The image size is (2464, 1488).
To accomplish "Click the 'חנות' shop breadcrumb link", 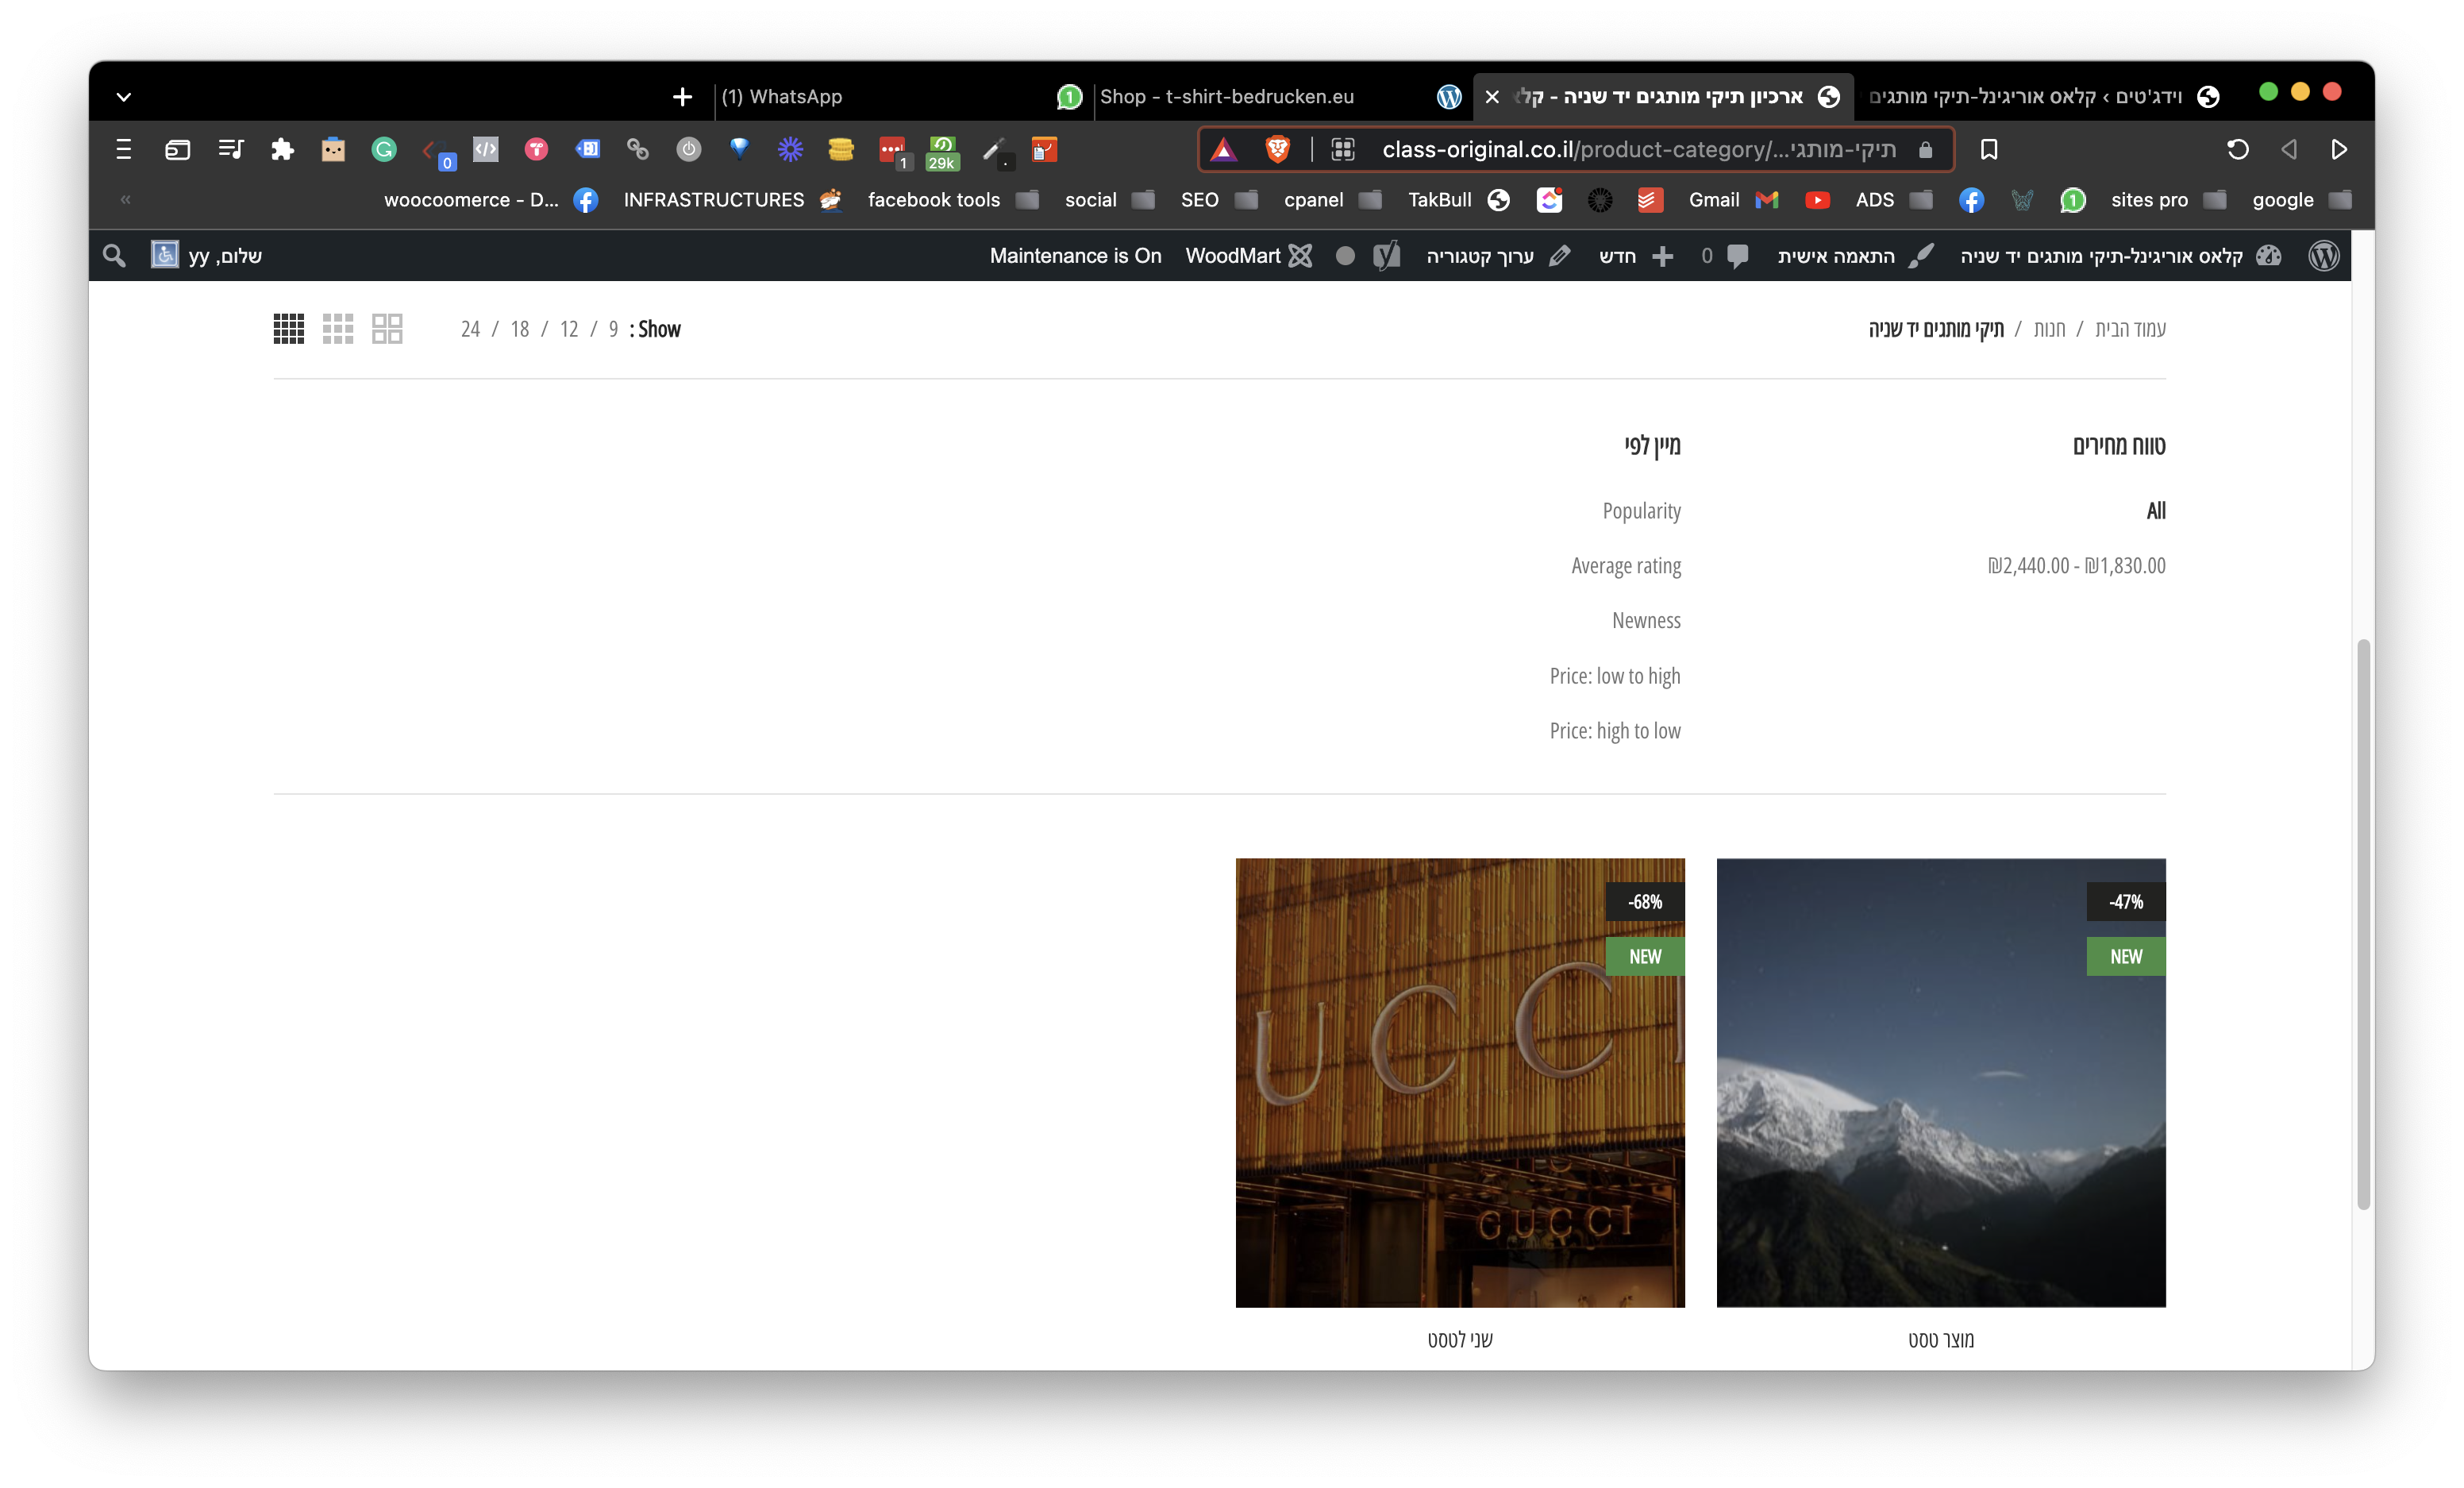I will [2049, 329].
